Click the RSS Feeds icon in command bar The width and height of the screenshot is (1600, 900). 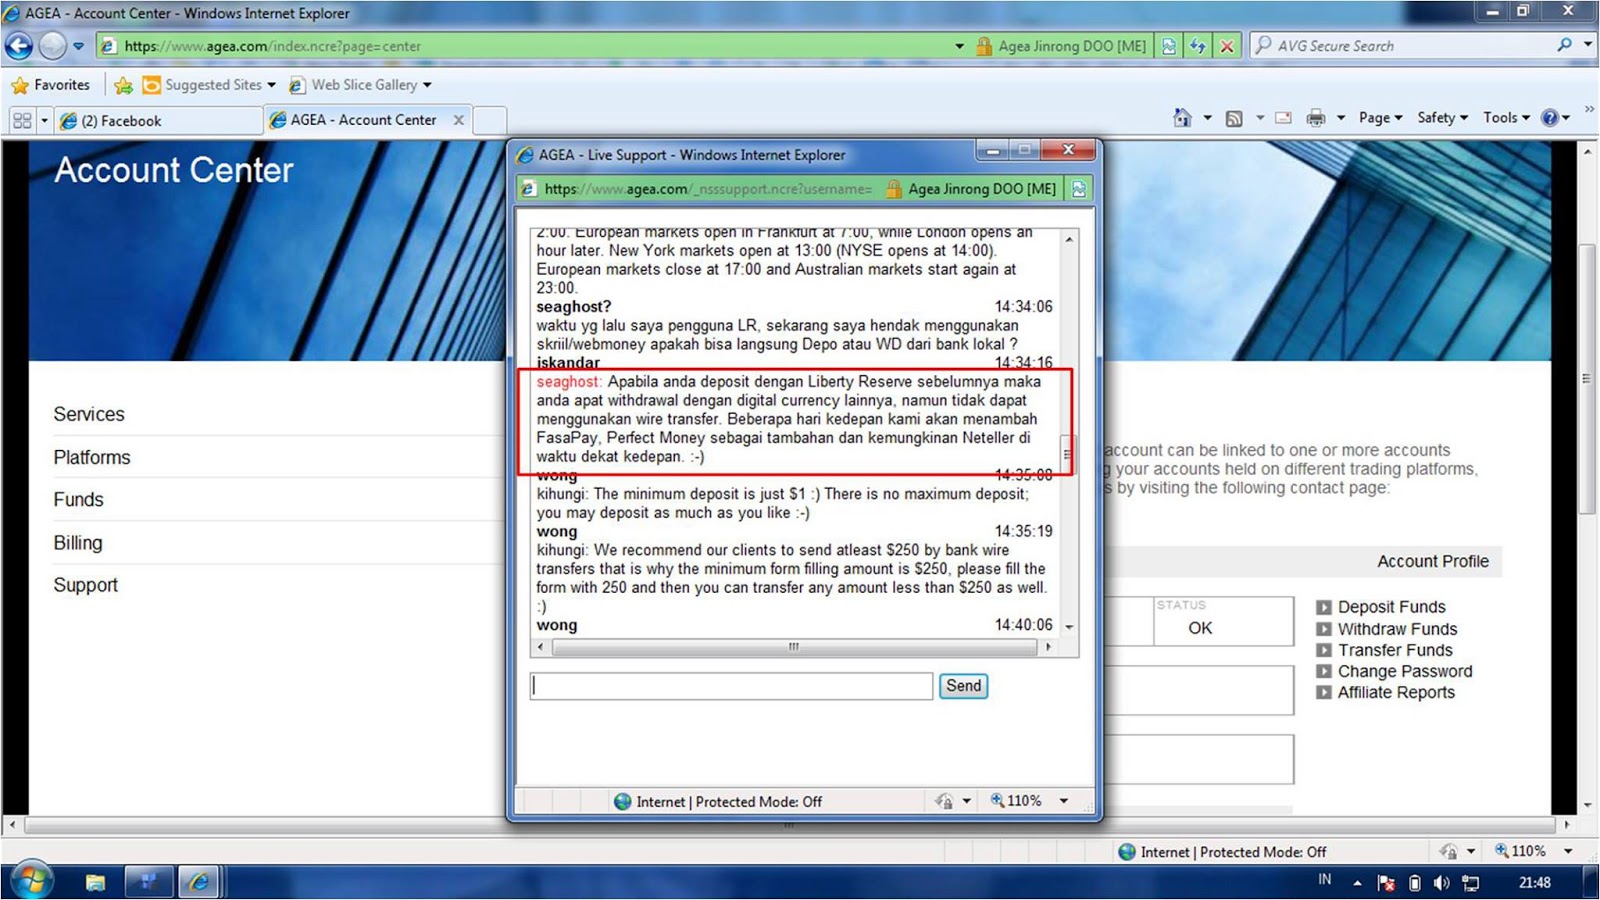click(1234, 118)
